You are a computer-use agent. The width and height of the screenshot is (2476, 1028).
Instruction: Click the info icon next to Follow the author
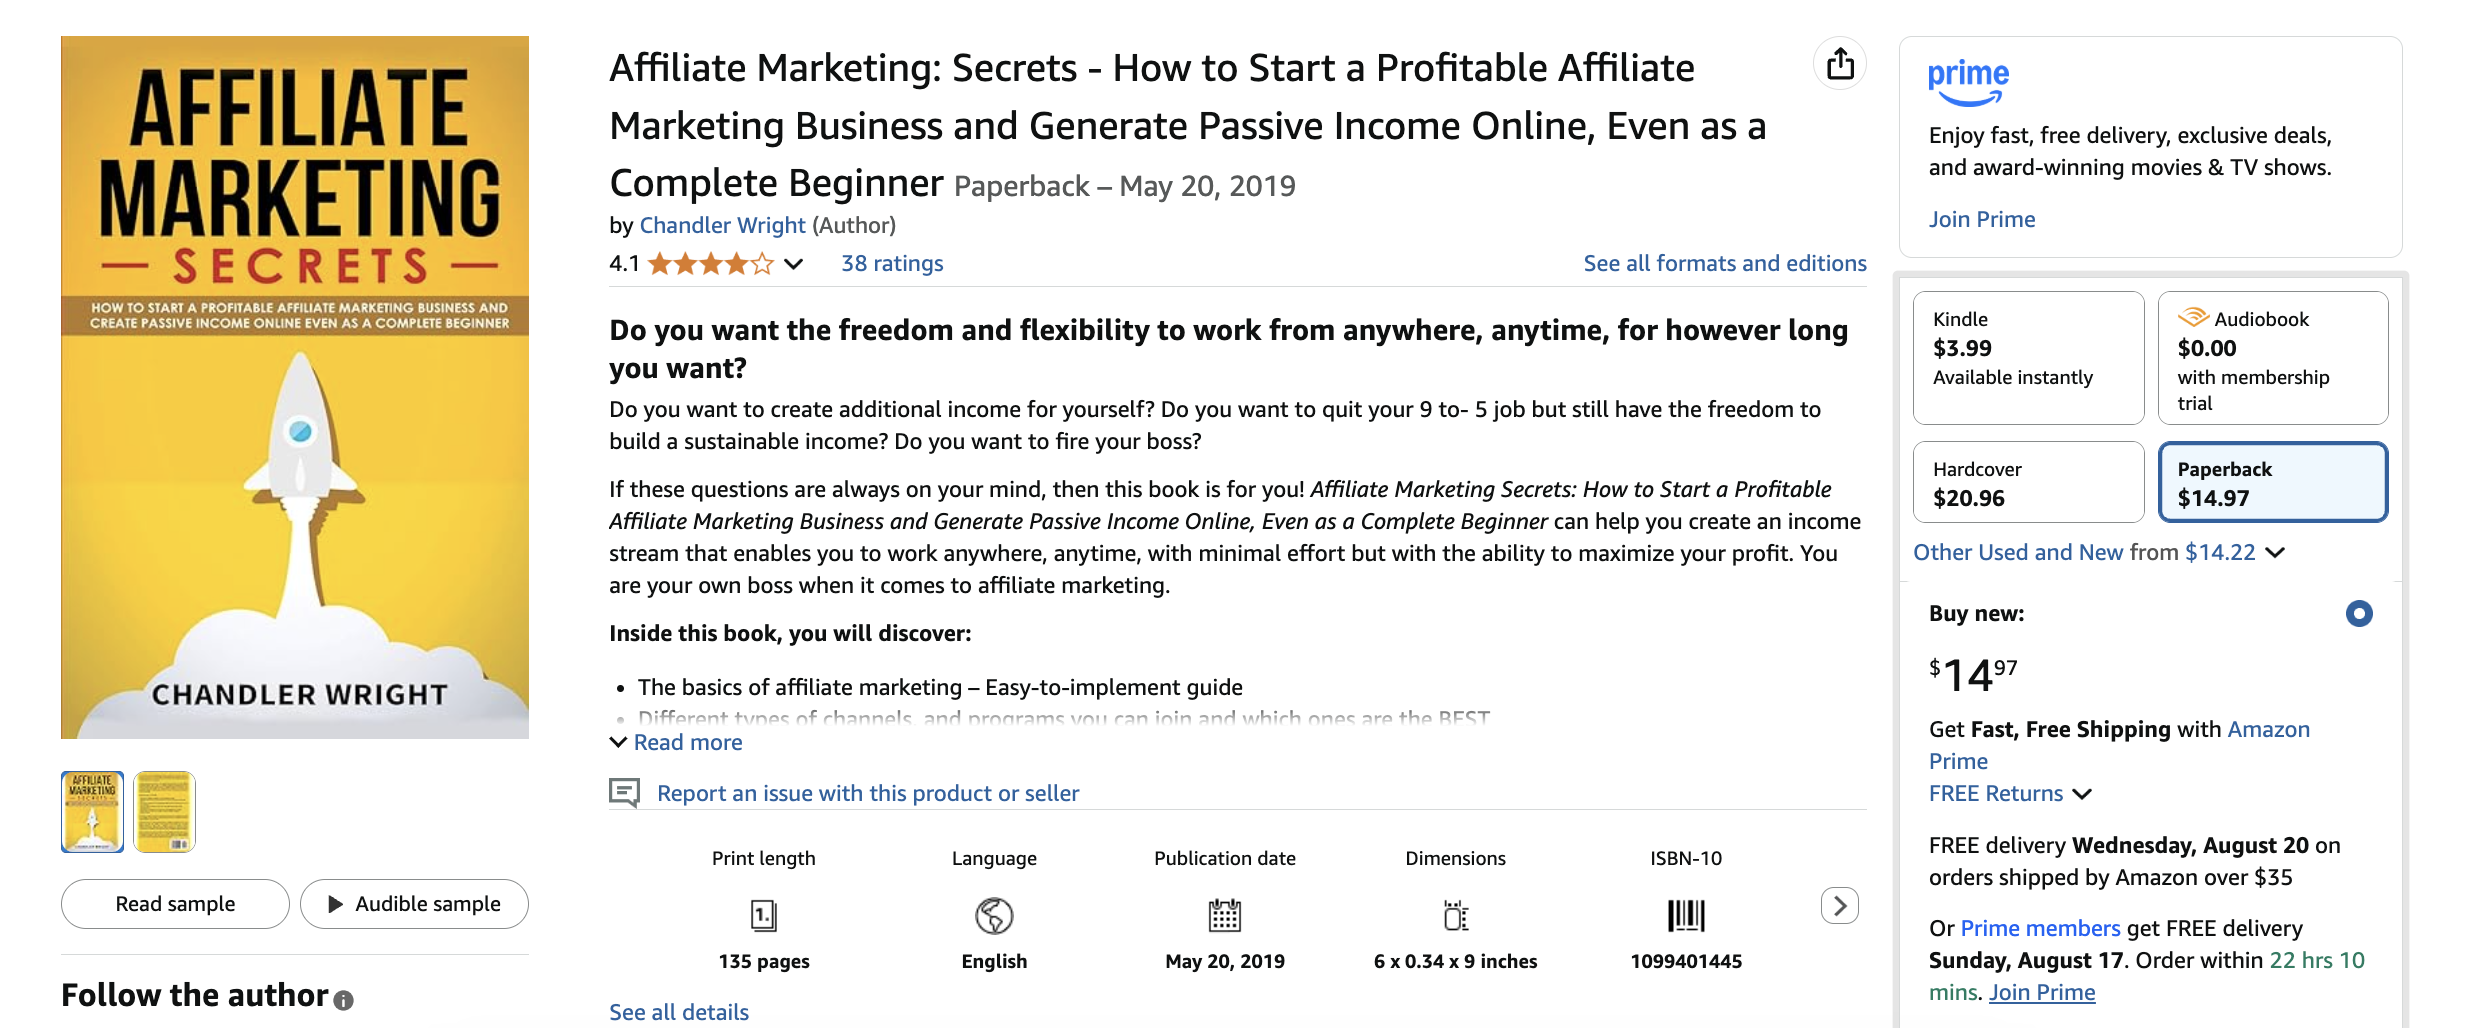click(344, 998)
